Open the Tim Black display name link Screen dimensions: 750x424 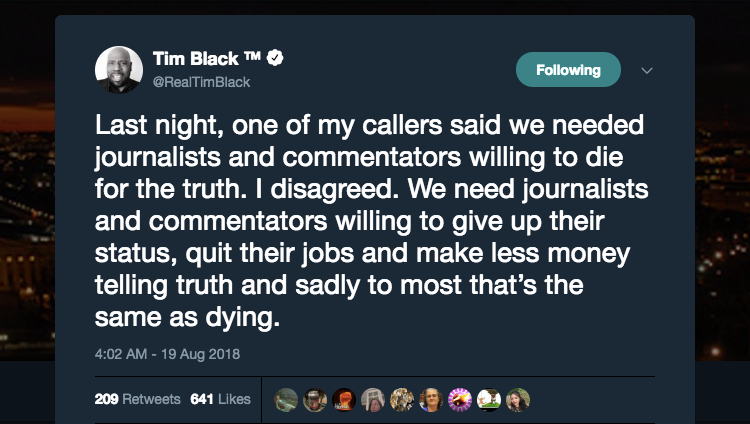[x=194, y=59]
